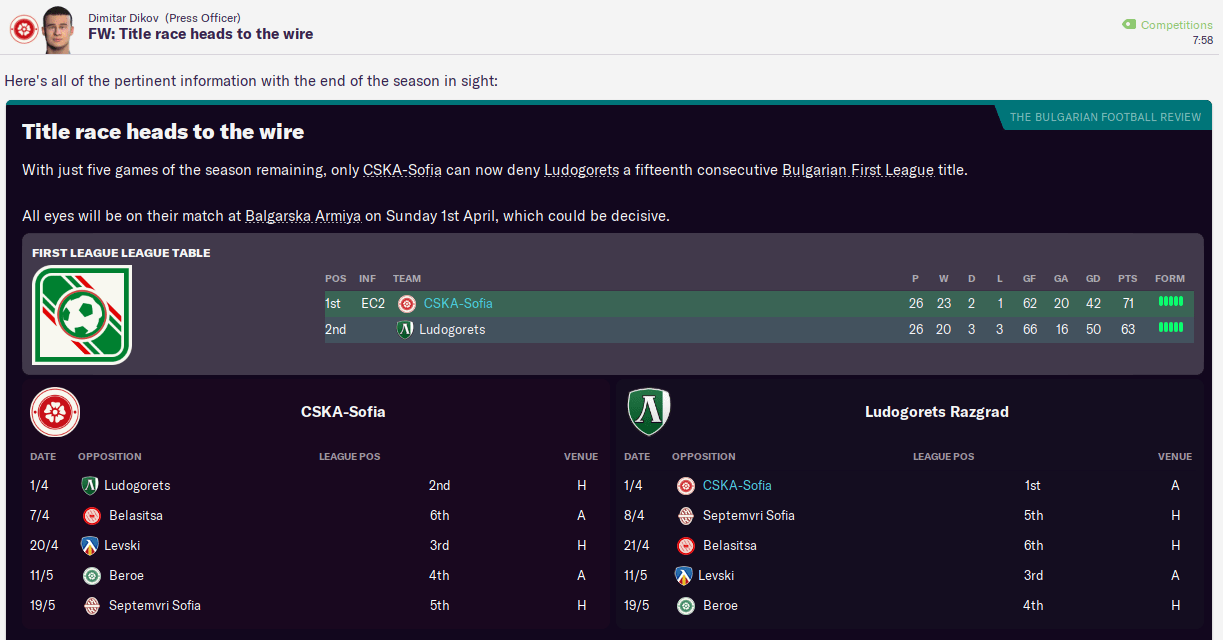Click the Belasitsa badge in CSKA-Sofia's fixtures

click(x=92, y=515)
